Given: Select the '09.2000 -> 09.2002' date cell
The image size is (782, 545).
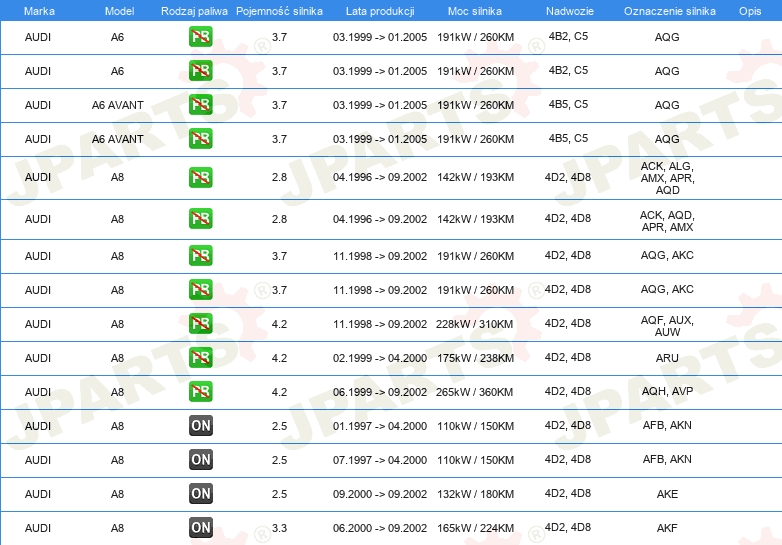Looking at the screenshot, I should coord(380,494).
